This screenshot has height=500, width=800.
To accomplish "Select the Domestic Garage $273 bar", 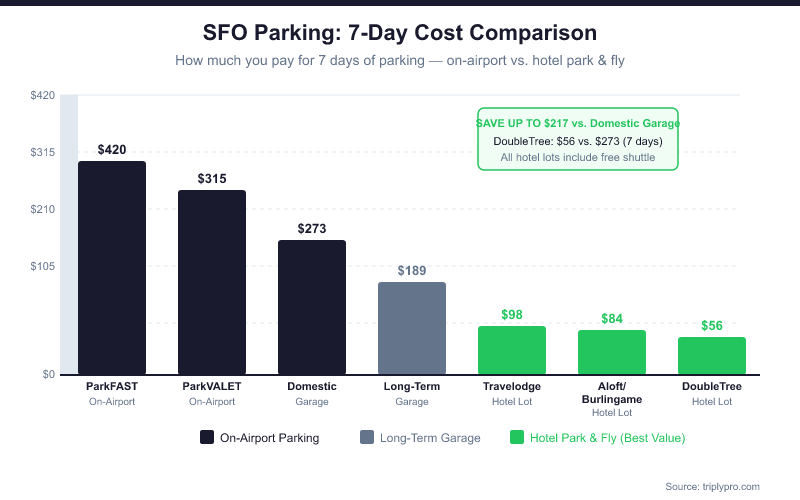I will coord(312,307).
